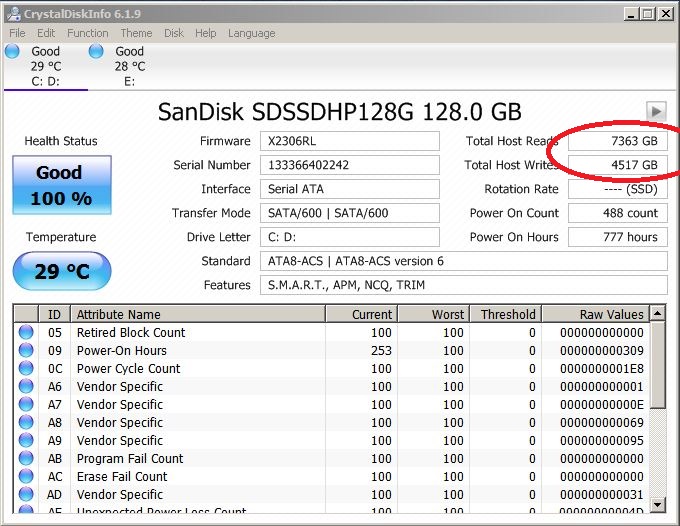Open the Help menu
Viewport: 680px width, 526px height.
point(206,33)
